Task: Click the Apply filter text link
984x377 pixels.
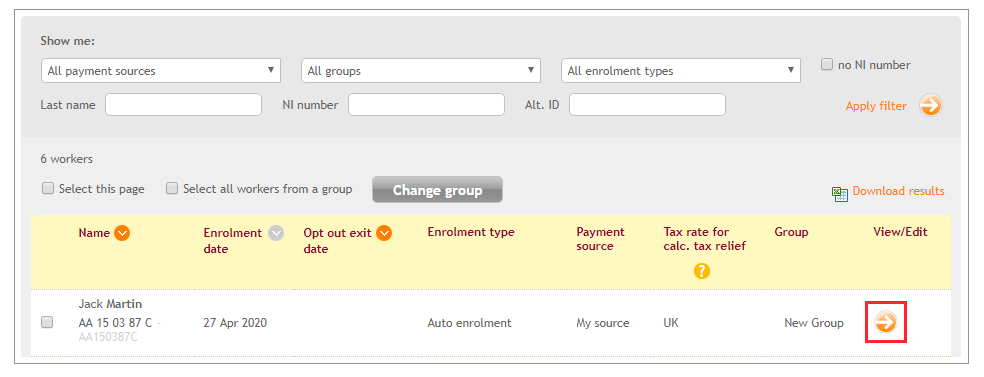Action: tap(876, 106)
